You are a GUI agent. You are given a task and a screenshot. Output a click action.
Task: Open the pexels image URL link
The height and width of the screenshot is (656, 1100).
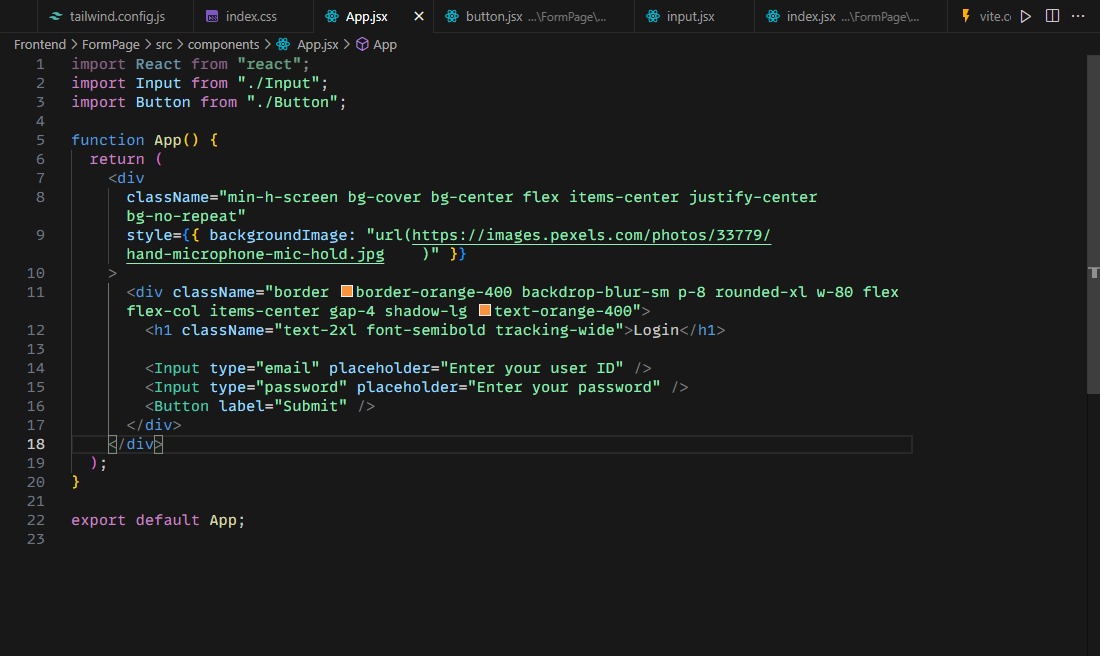(591, 235)
